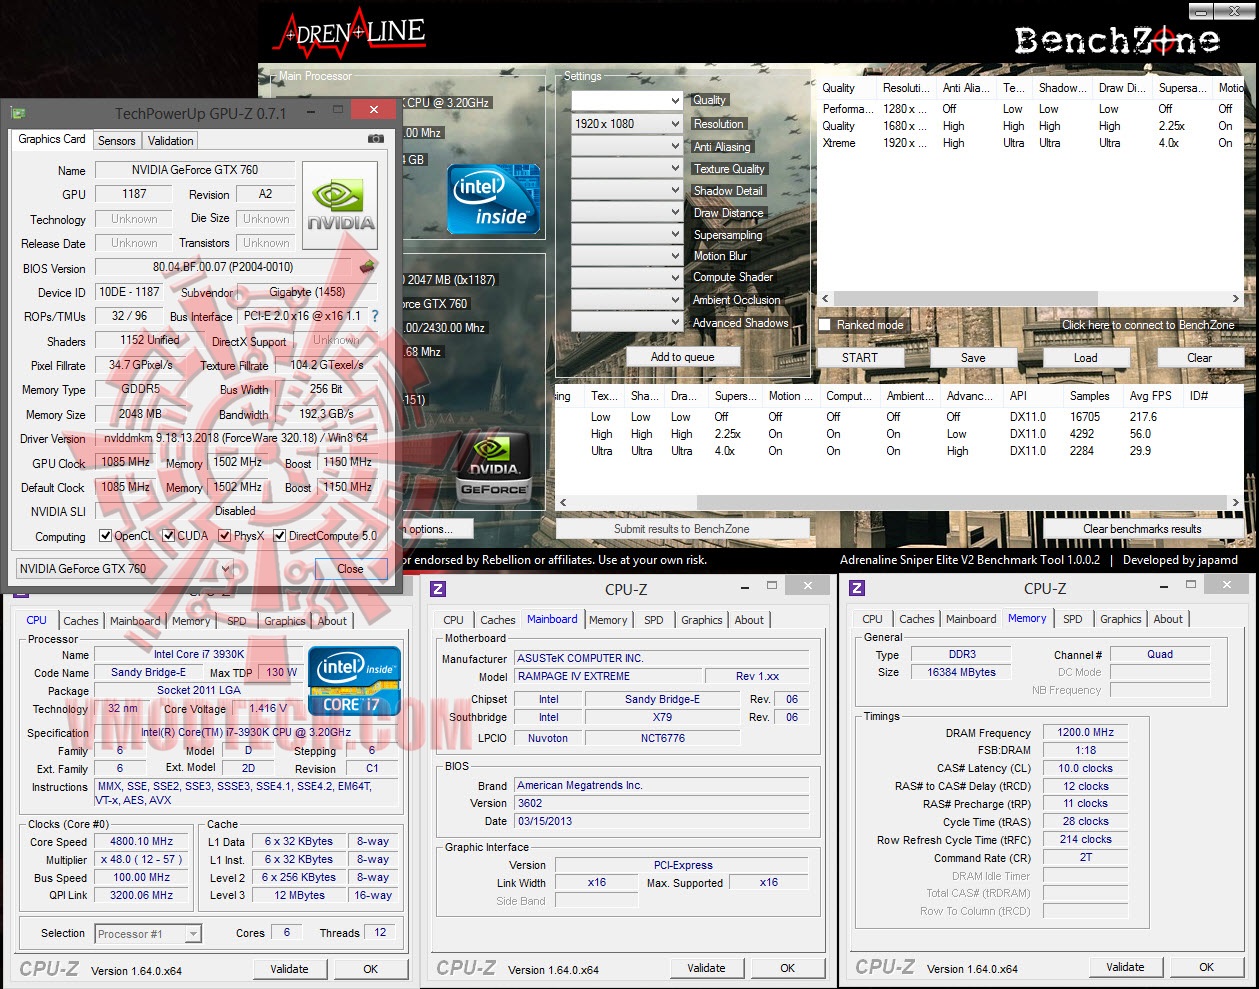Click the DRAM Frequency value 1200.0 MHz
This screenshot has height=989, width=1259.
(1086, 732)
